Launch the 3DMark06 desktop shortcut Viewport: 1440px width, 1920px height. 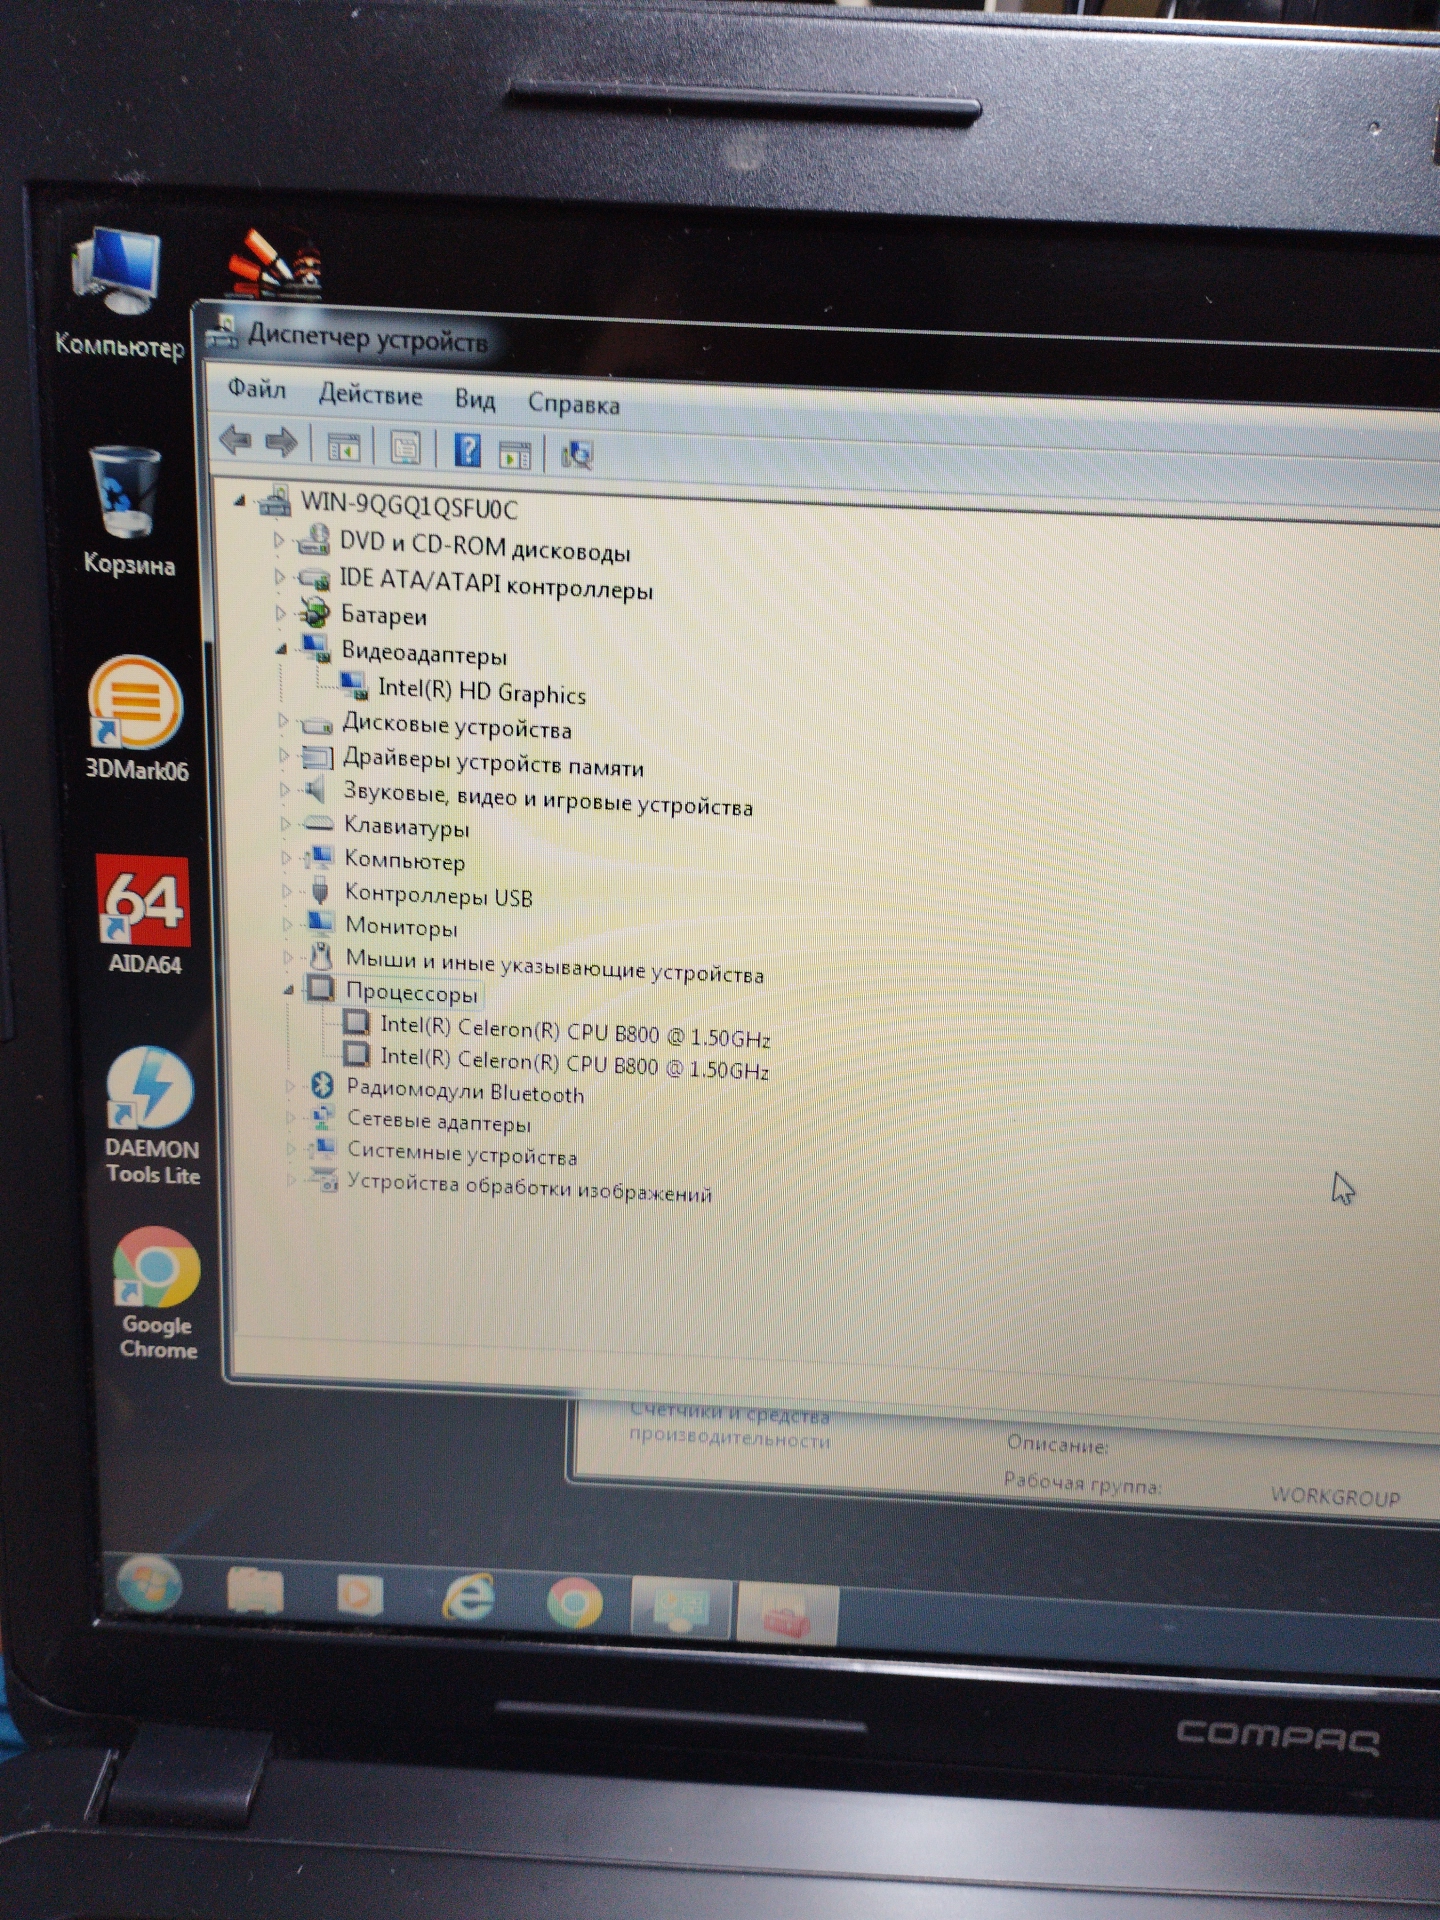[136, 718]
